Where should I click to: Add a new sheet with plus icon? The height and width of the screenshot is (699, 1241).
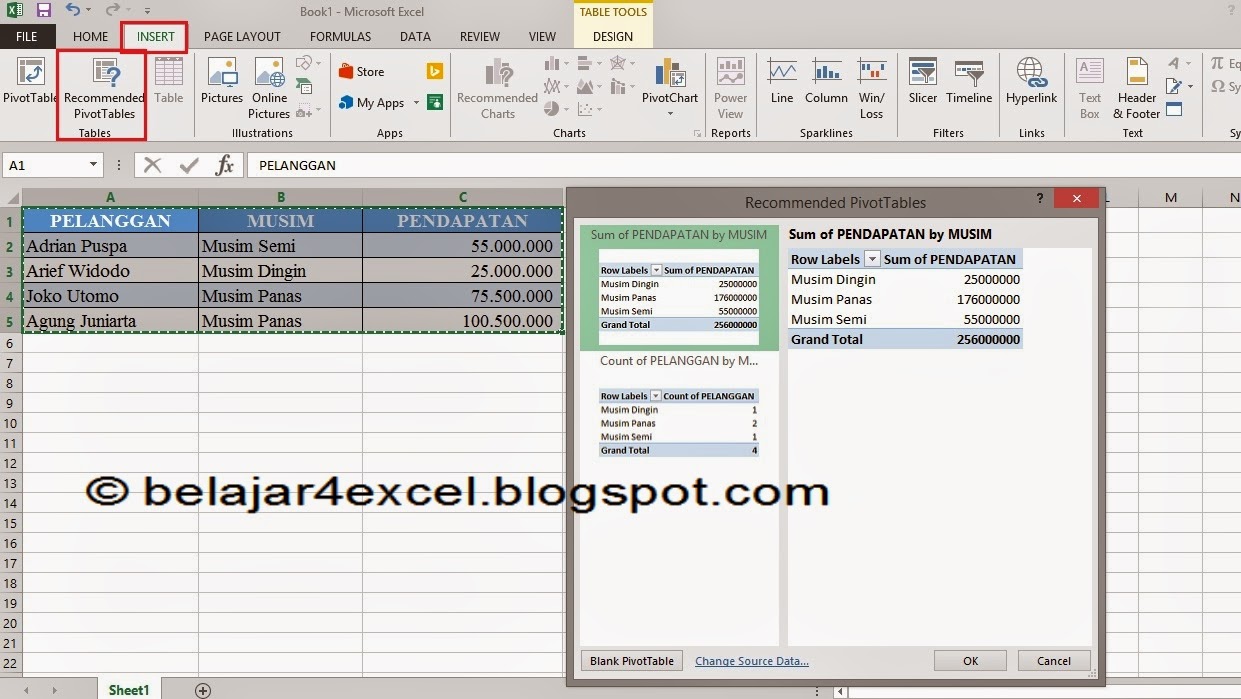point(203,690)
